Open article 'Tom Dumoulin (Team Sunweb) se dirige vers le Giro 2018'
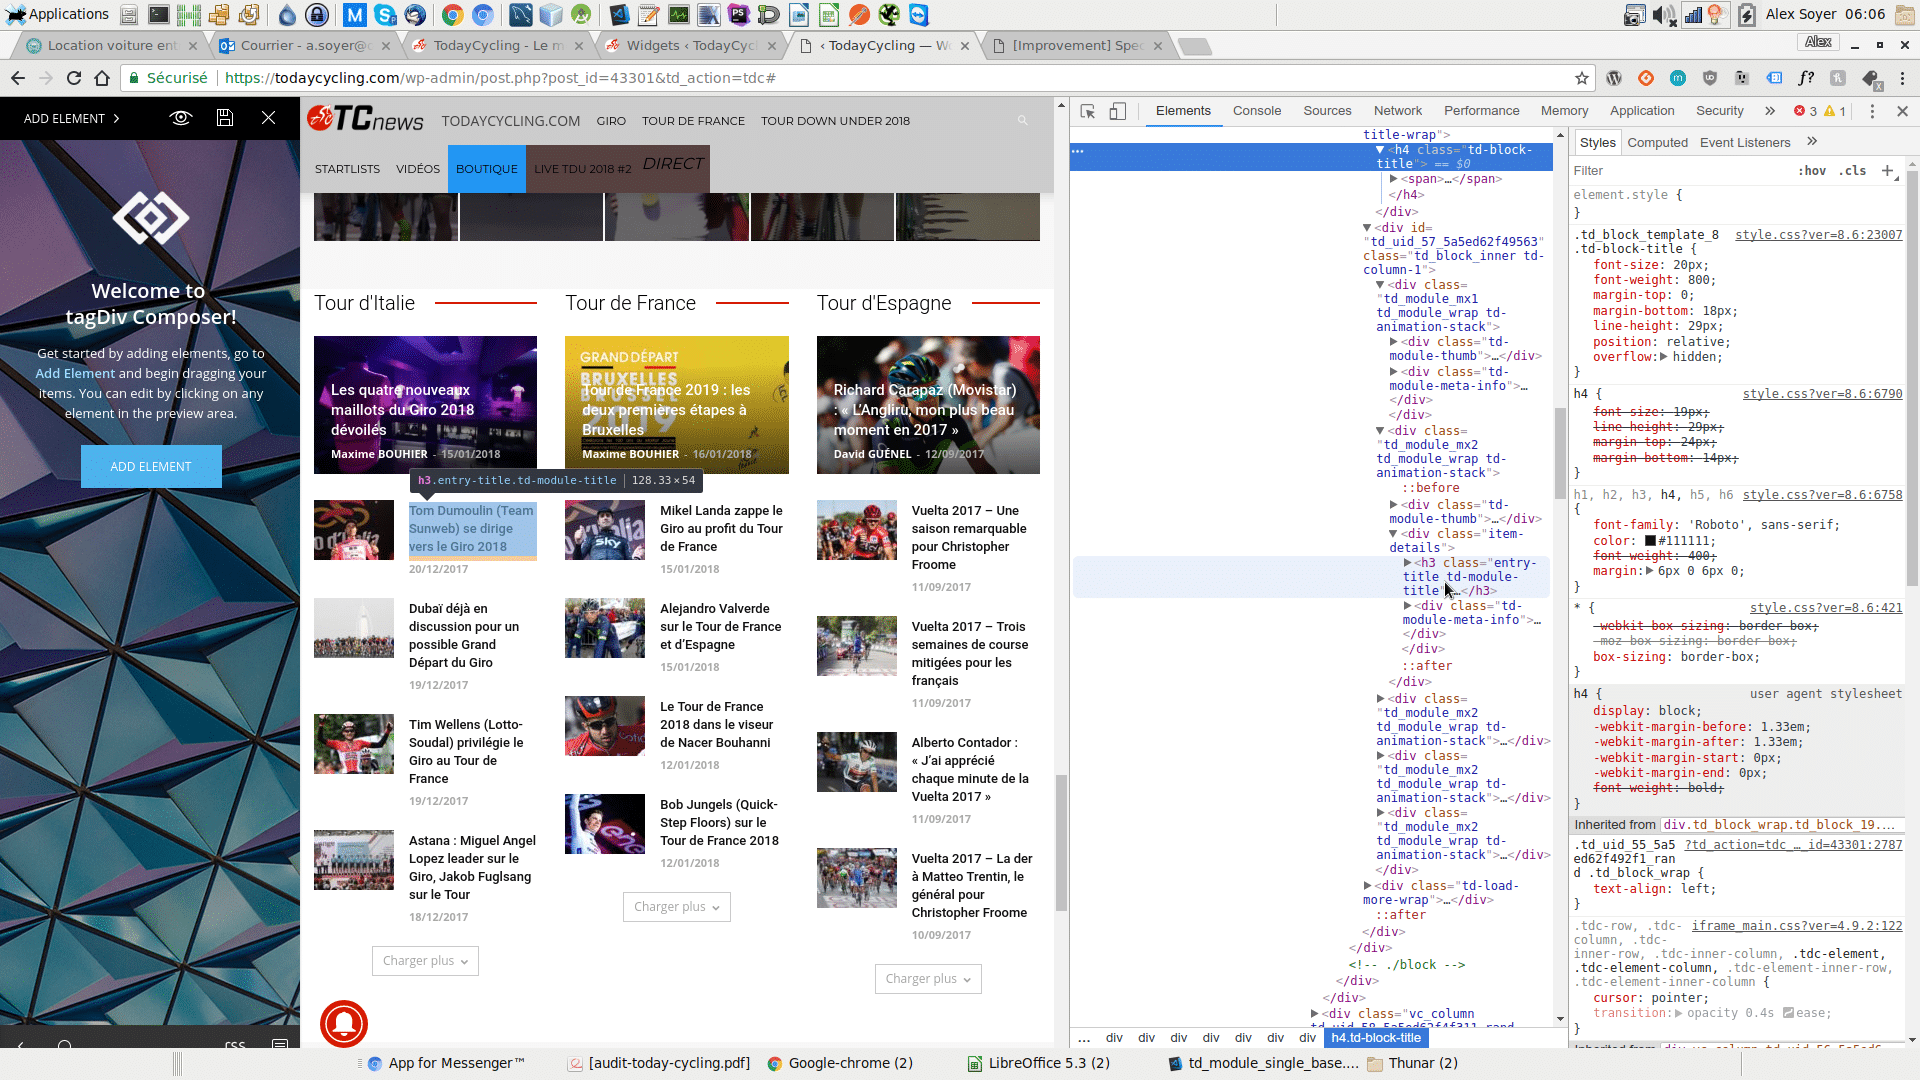The width and height of the screenshot is (1920, 1080). coord(472,529)
